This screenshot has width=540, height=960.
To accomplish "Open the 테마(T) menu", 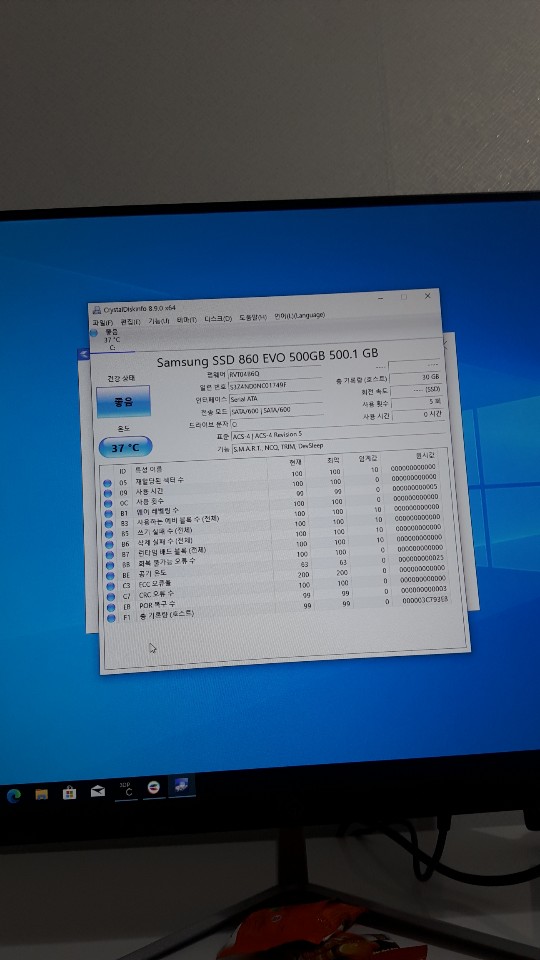I will [187, 320].
